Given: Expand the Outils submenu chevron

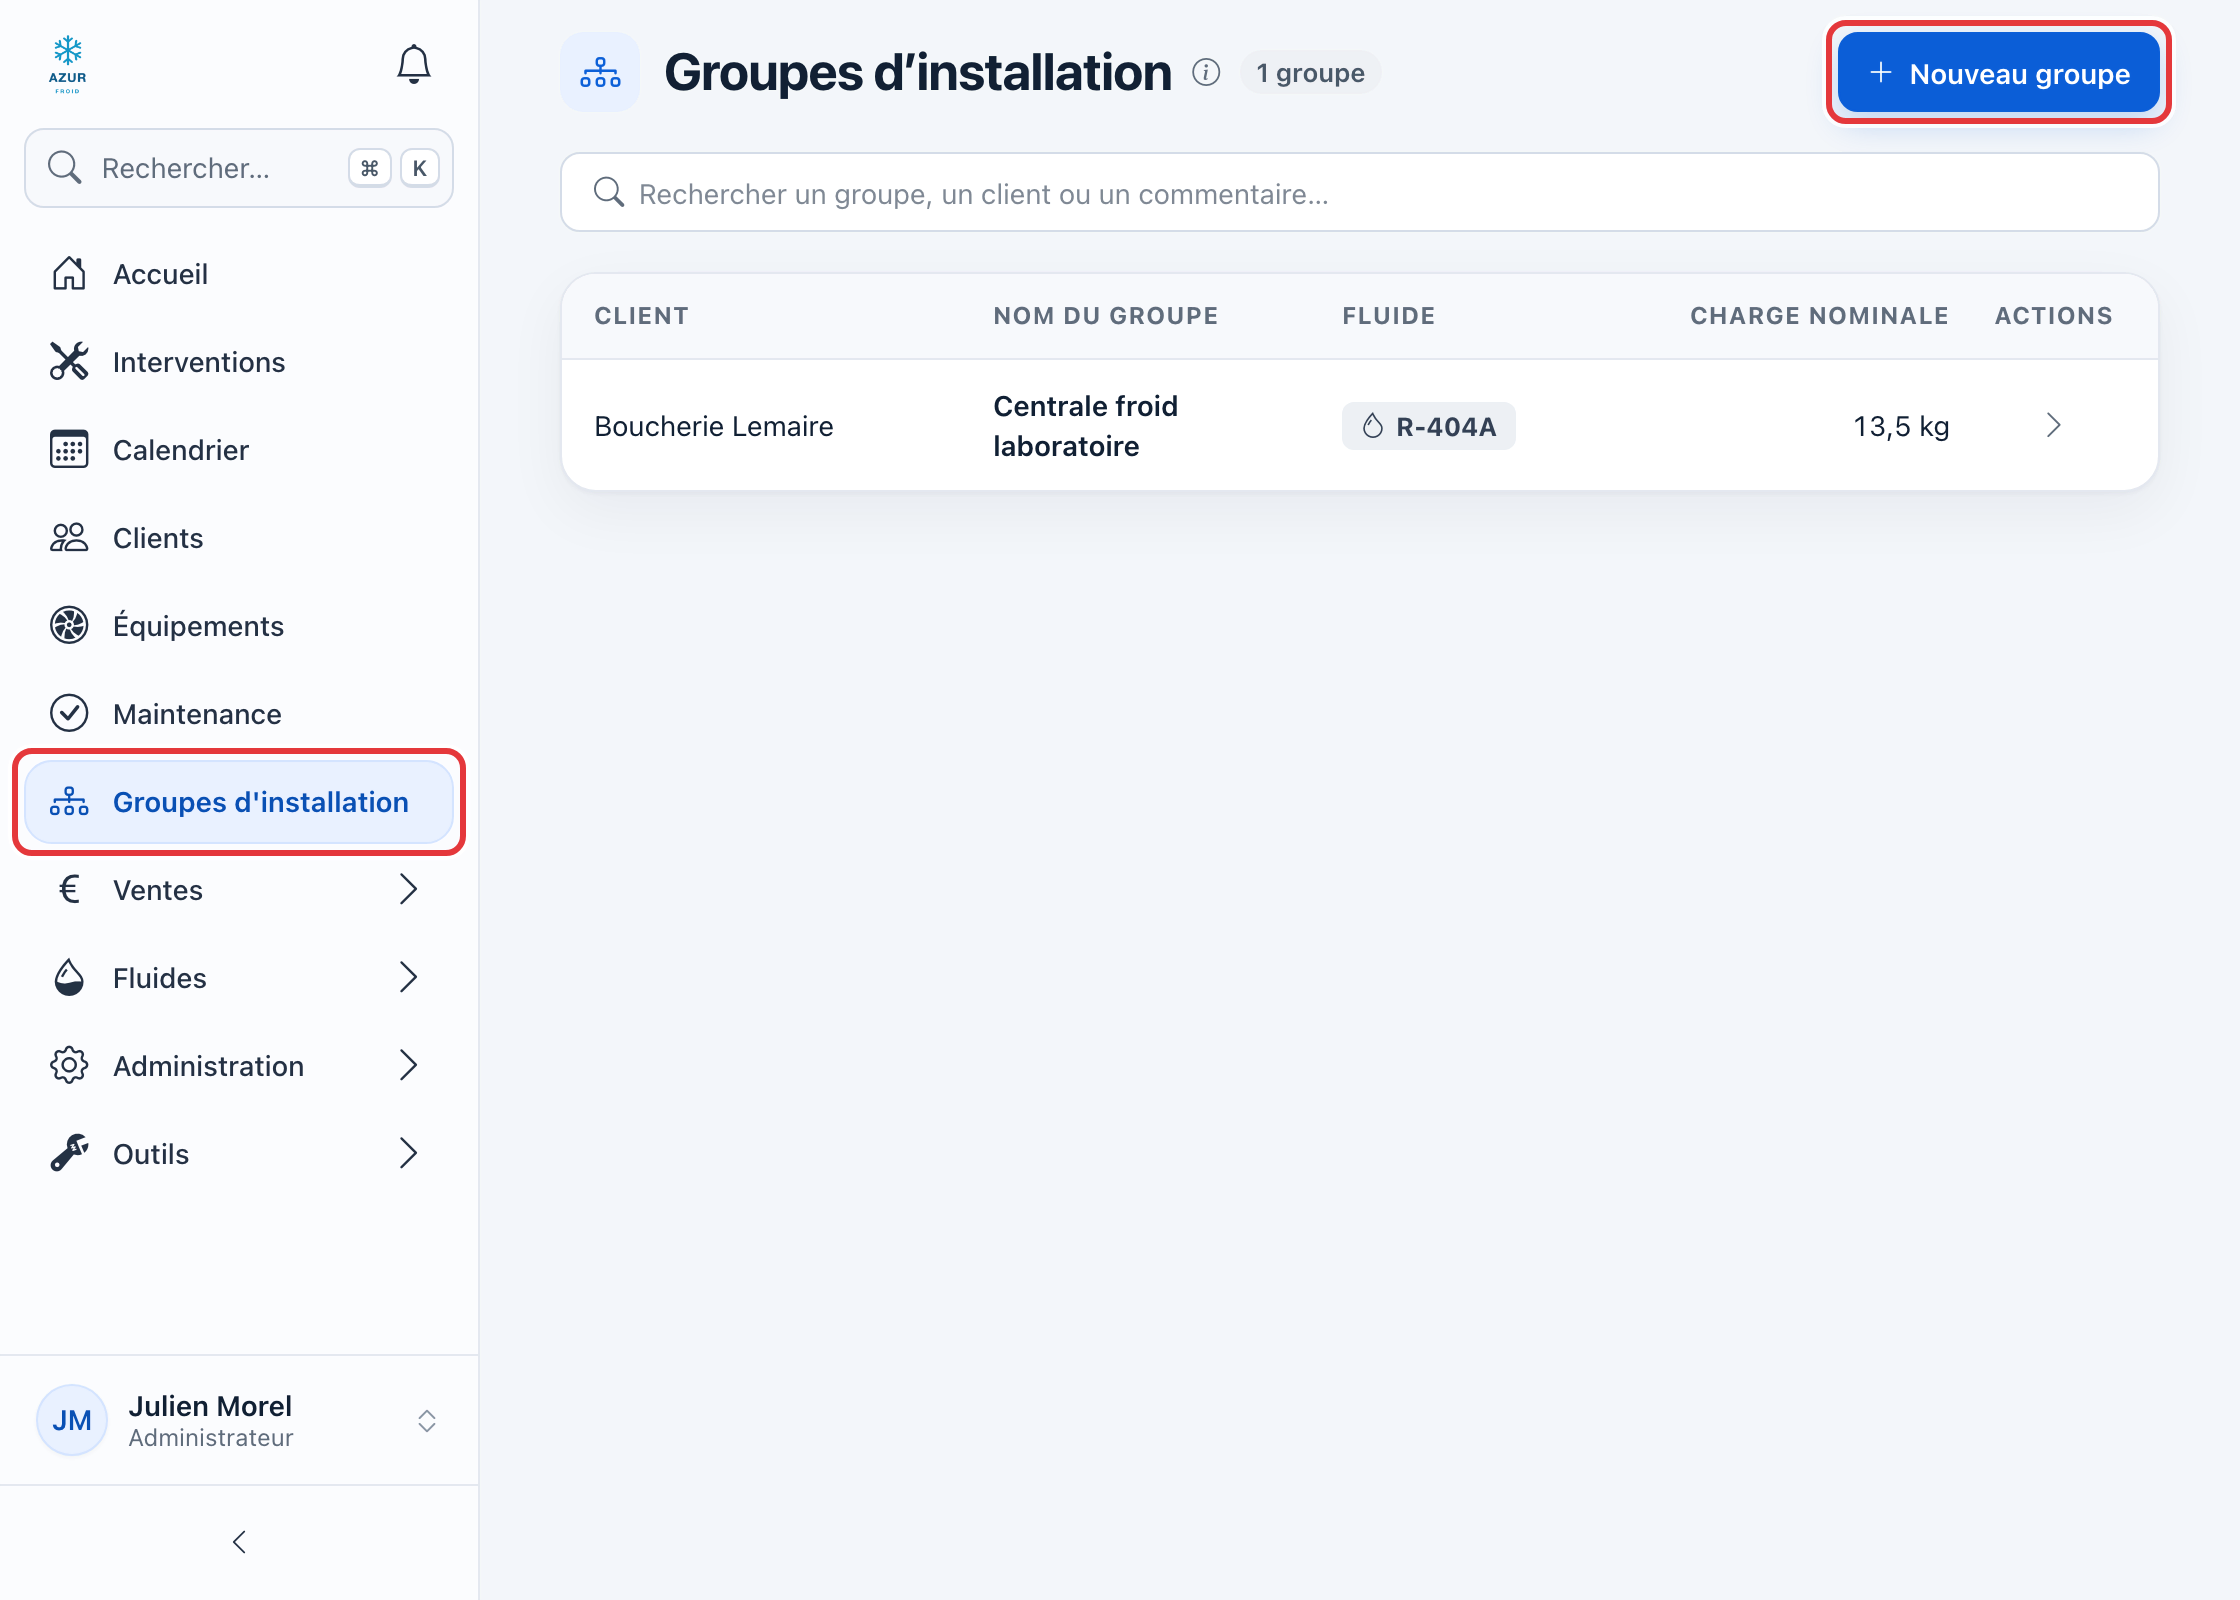Looking at the screenshot, I should (x=408, y=1153).
